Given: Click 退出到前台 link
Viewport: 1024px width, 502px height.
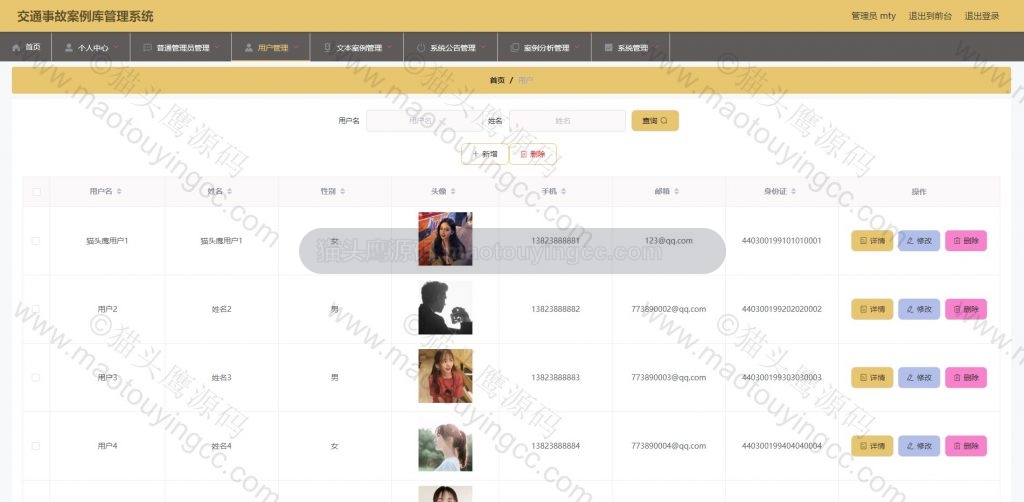Looking at the screenshot, I should click(930, 16).
